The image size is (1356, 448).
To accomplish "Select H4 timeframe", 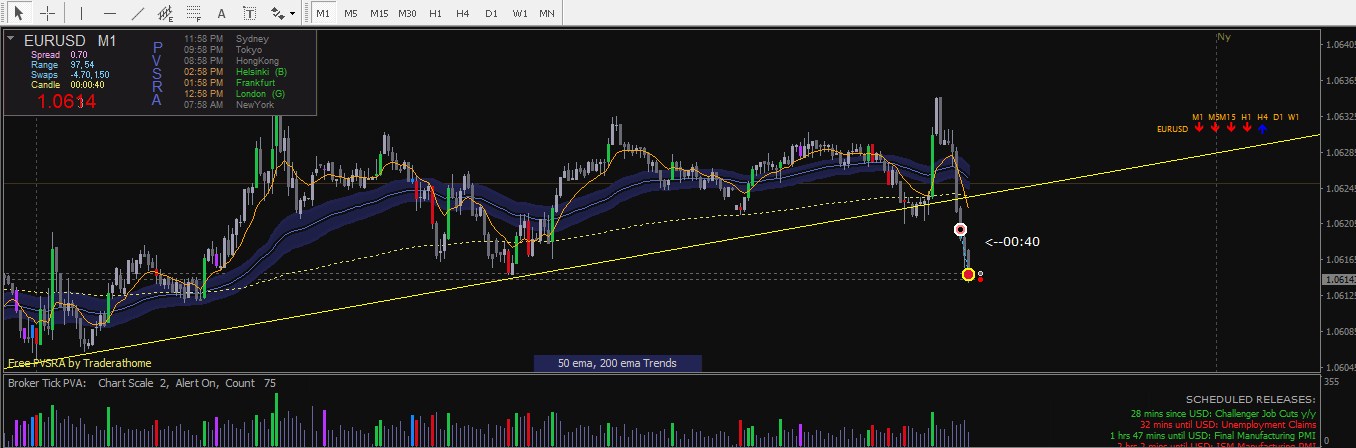I will point(462,14).
